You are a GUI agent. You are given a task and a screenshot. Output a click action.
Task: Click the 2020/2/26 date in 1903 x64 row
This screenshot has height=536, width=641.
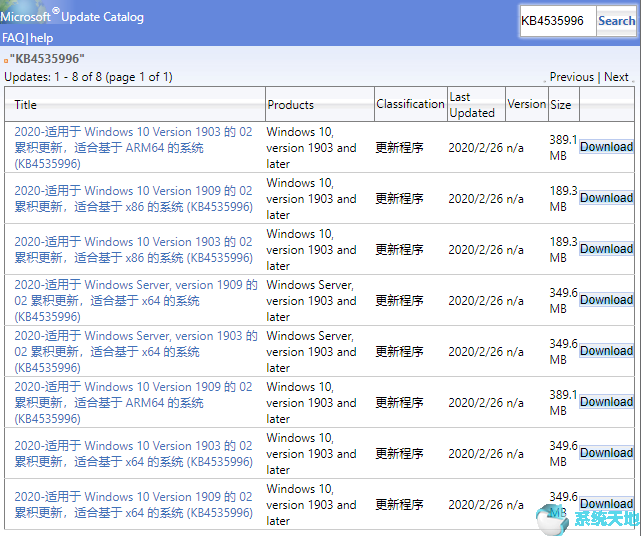pos(475,453)
